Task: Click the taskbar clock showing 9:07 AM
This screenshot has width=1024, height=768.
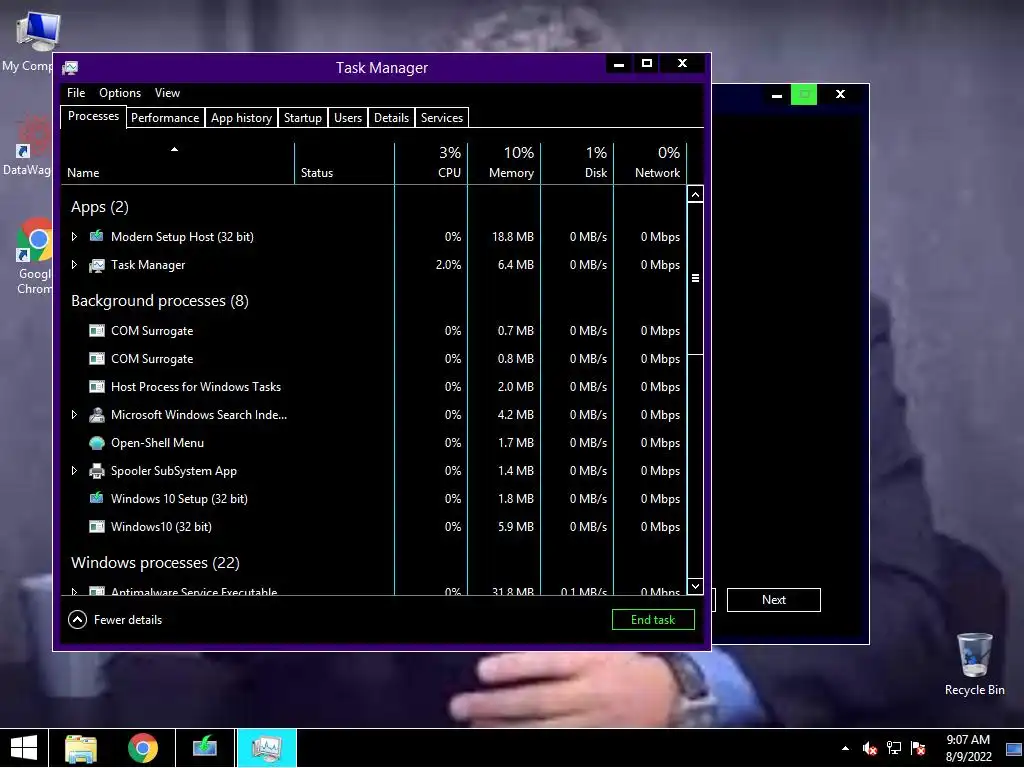Action: (968, 748)
